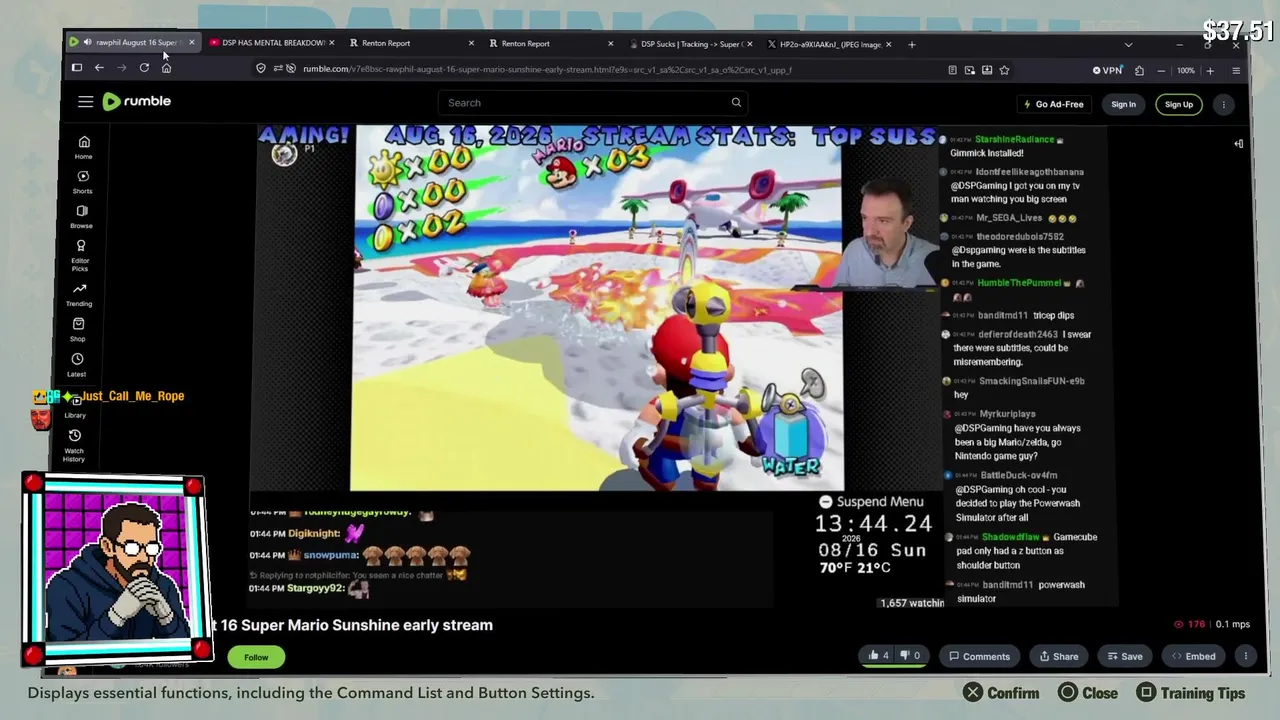1280x720 pixels.
Task: Switch to DSP Sucks Tracking tab
Action: tap(690, 44)
